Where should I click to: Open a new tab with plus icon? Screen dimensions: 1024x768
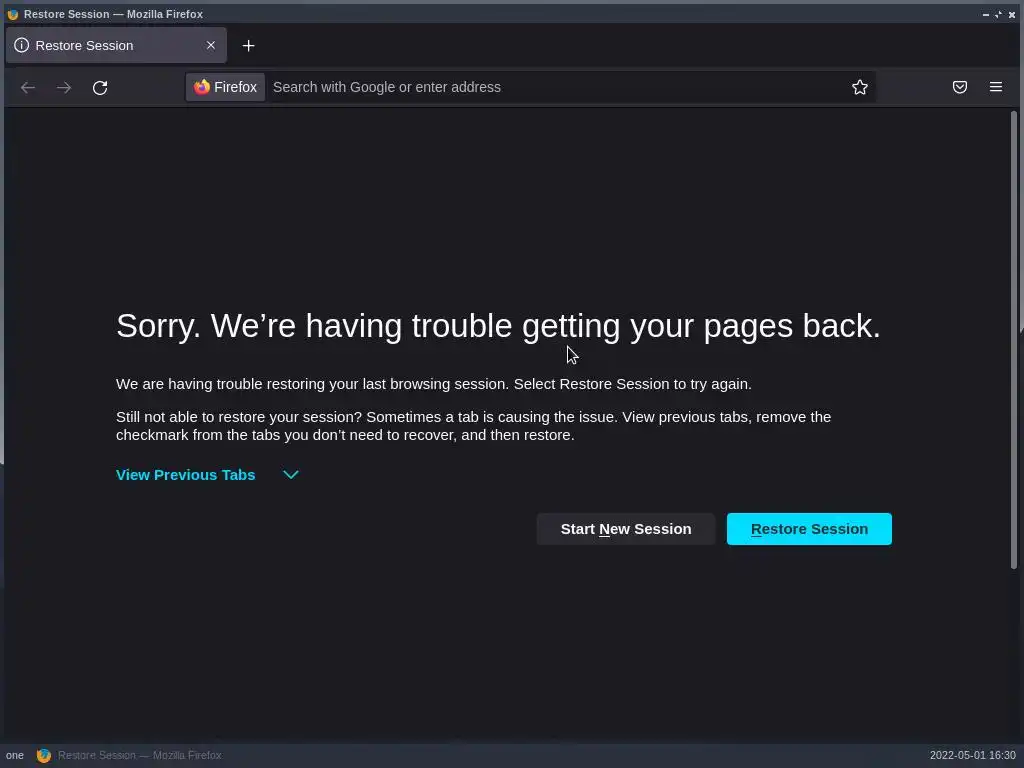point(248,46)
